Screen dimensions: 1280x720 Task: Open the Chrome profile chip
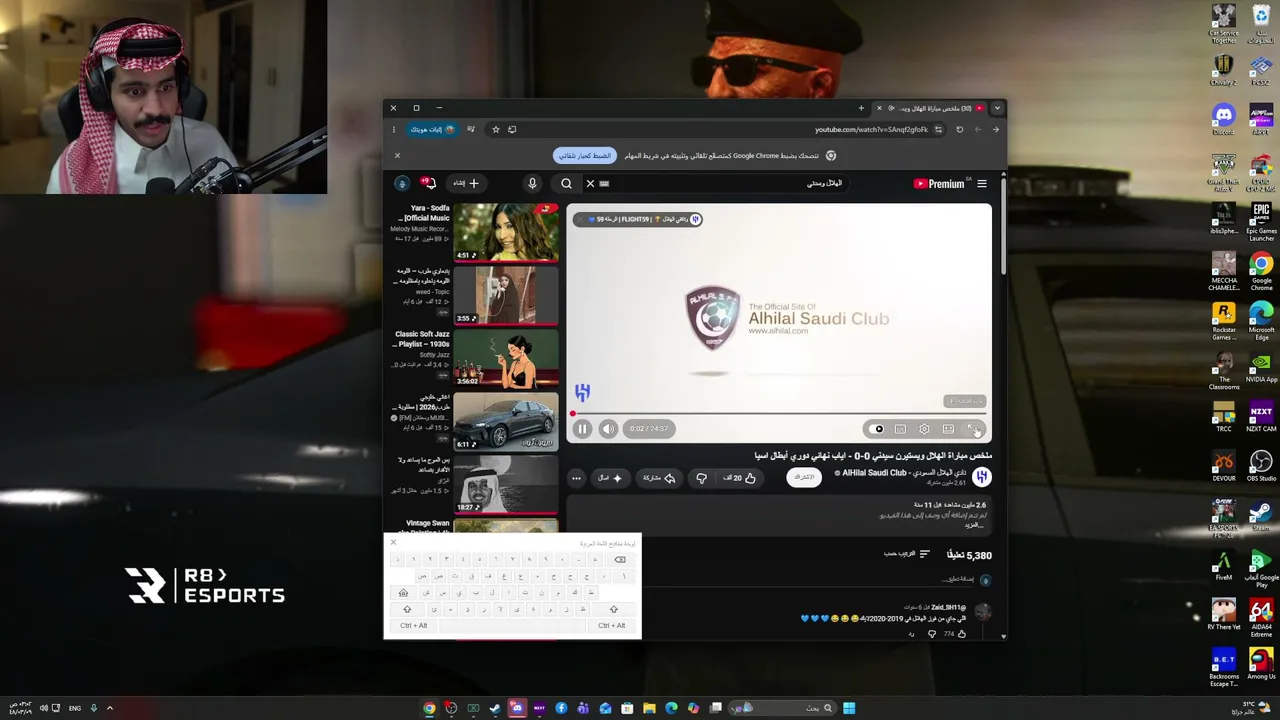pyautogui.click(x=432, y=129)
